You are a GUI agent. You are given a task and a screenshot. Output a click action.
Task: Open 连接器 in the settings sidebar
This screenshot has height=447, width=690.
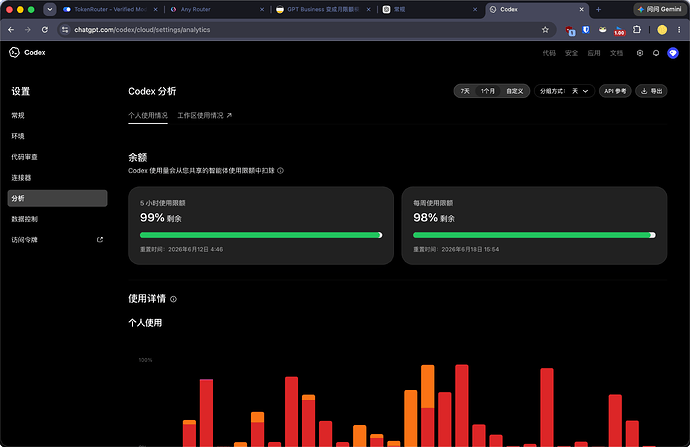click(x=57, y=178)
